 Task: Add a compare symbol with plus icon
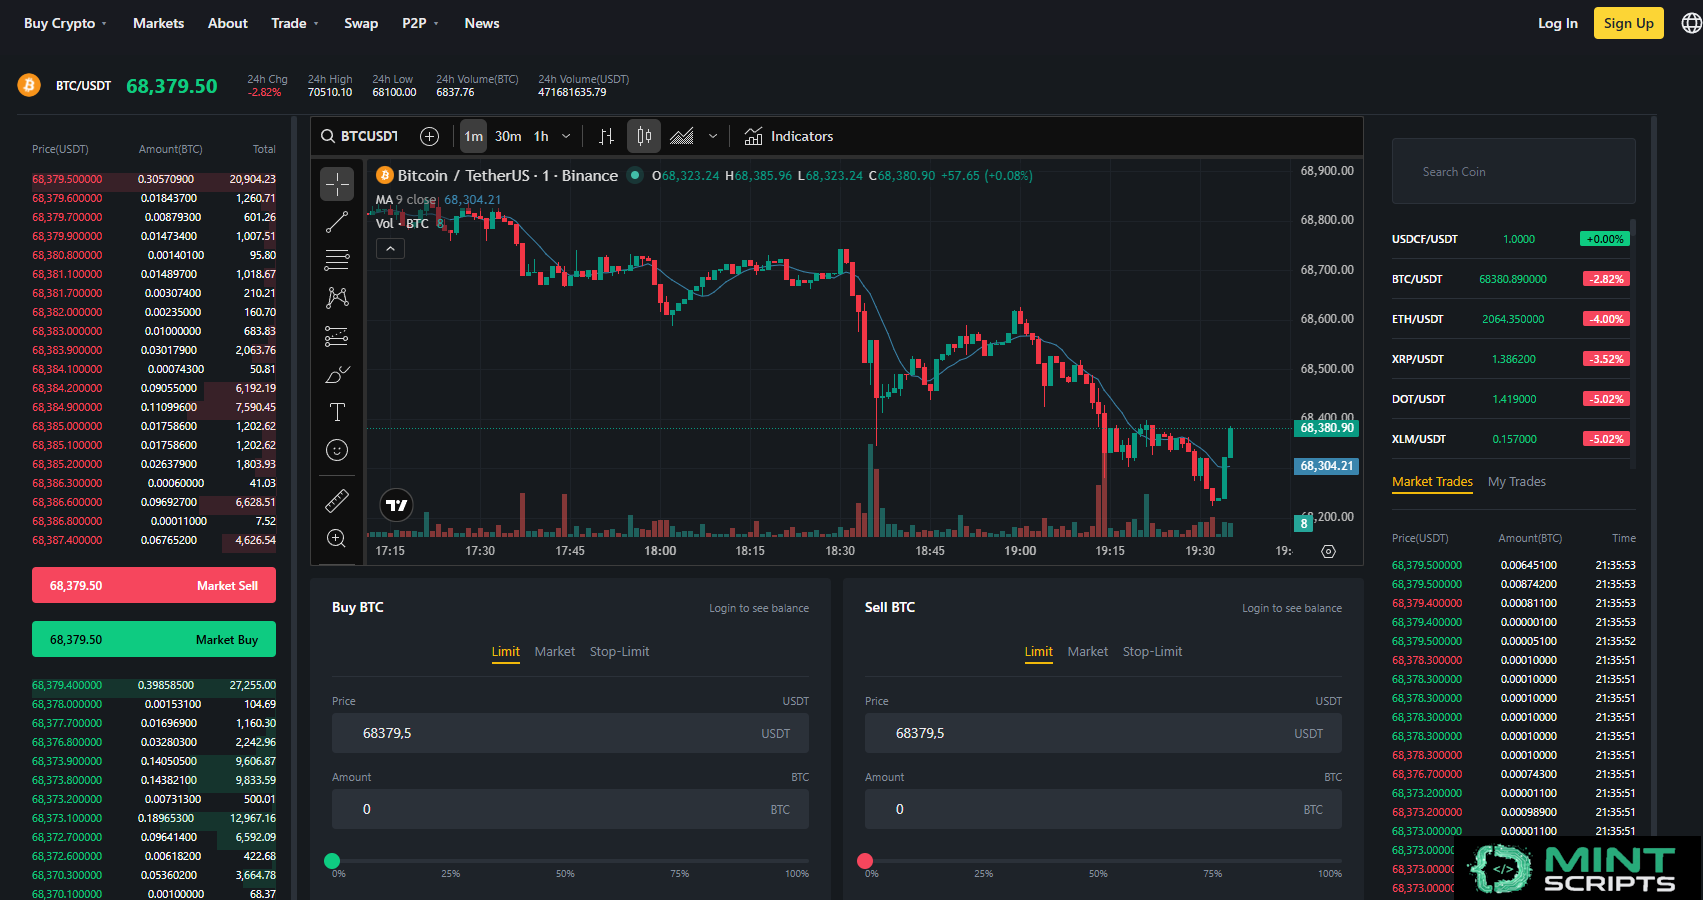pyautogui.click(x=430, y=136)
